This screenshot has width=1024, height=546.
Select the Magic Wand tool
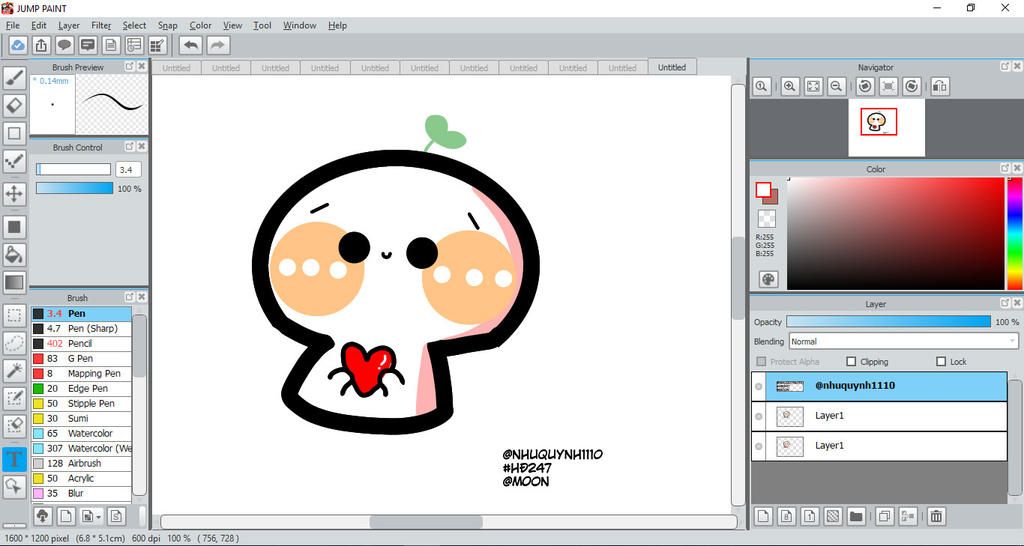[14, 372]
